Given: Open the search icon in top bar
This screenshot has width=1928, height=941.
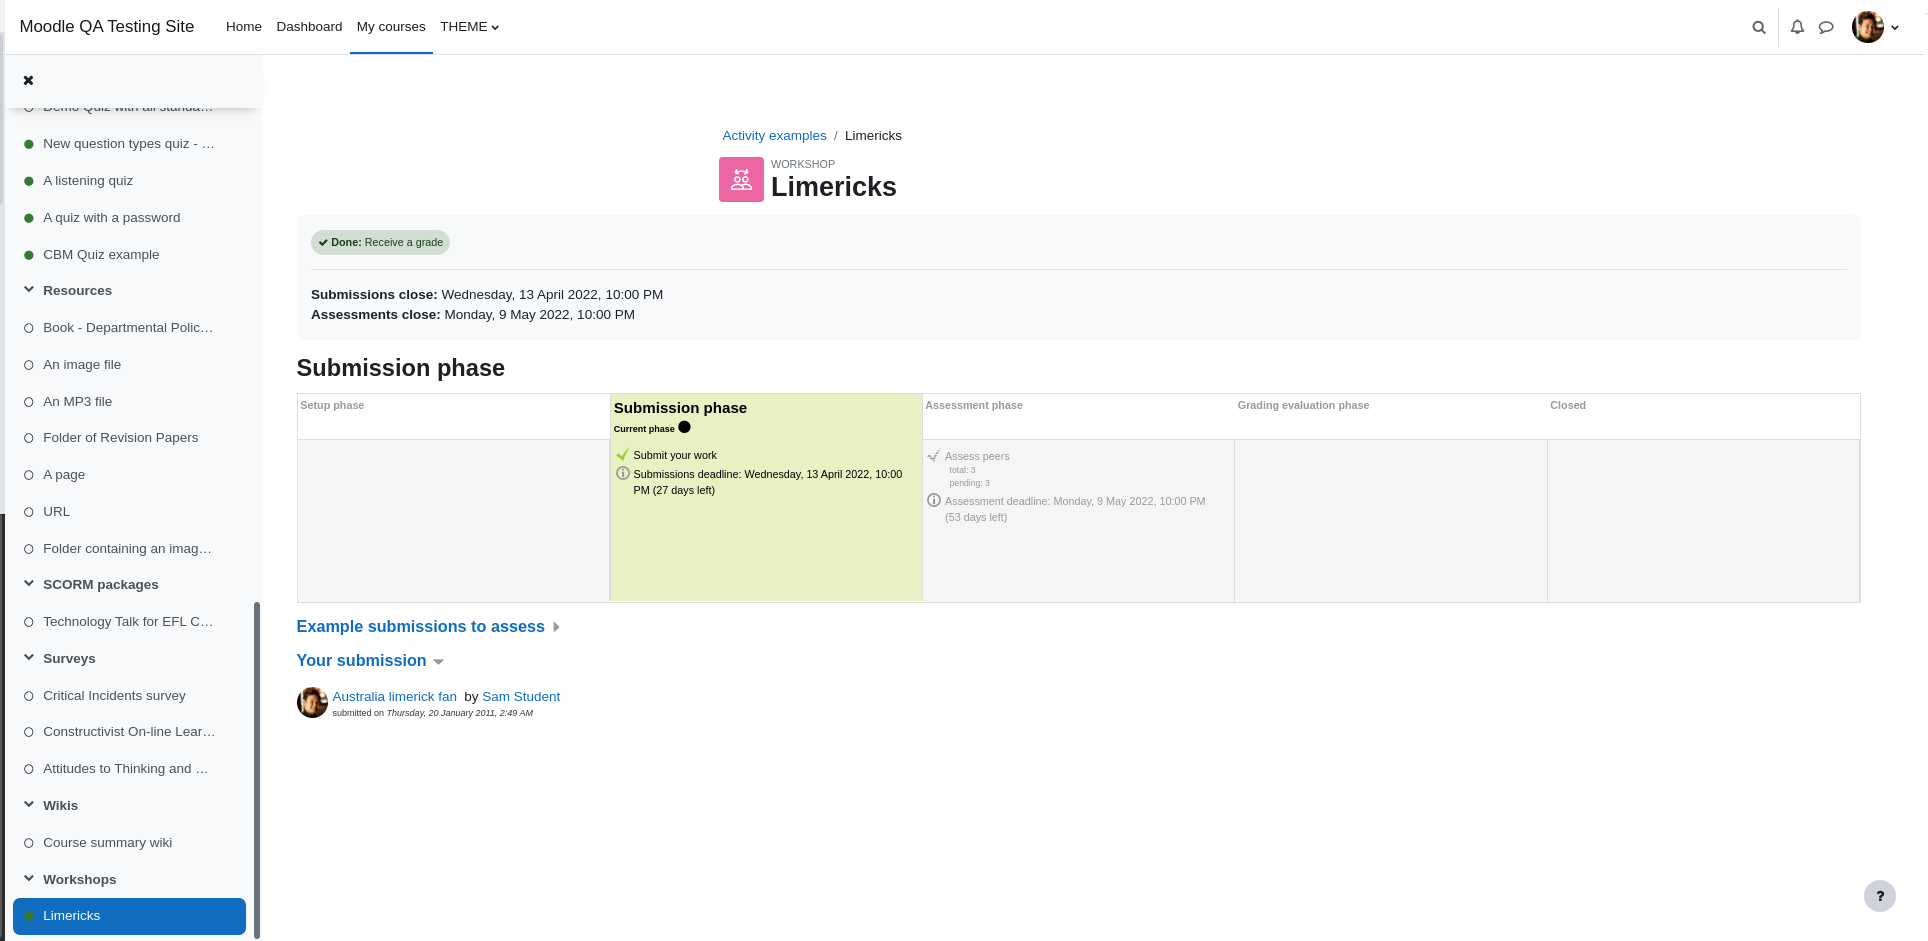Looking at the screenshot, I should (x=1758, y=27).
